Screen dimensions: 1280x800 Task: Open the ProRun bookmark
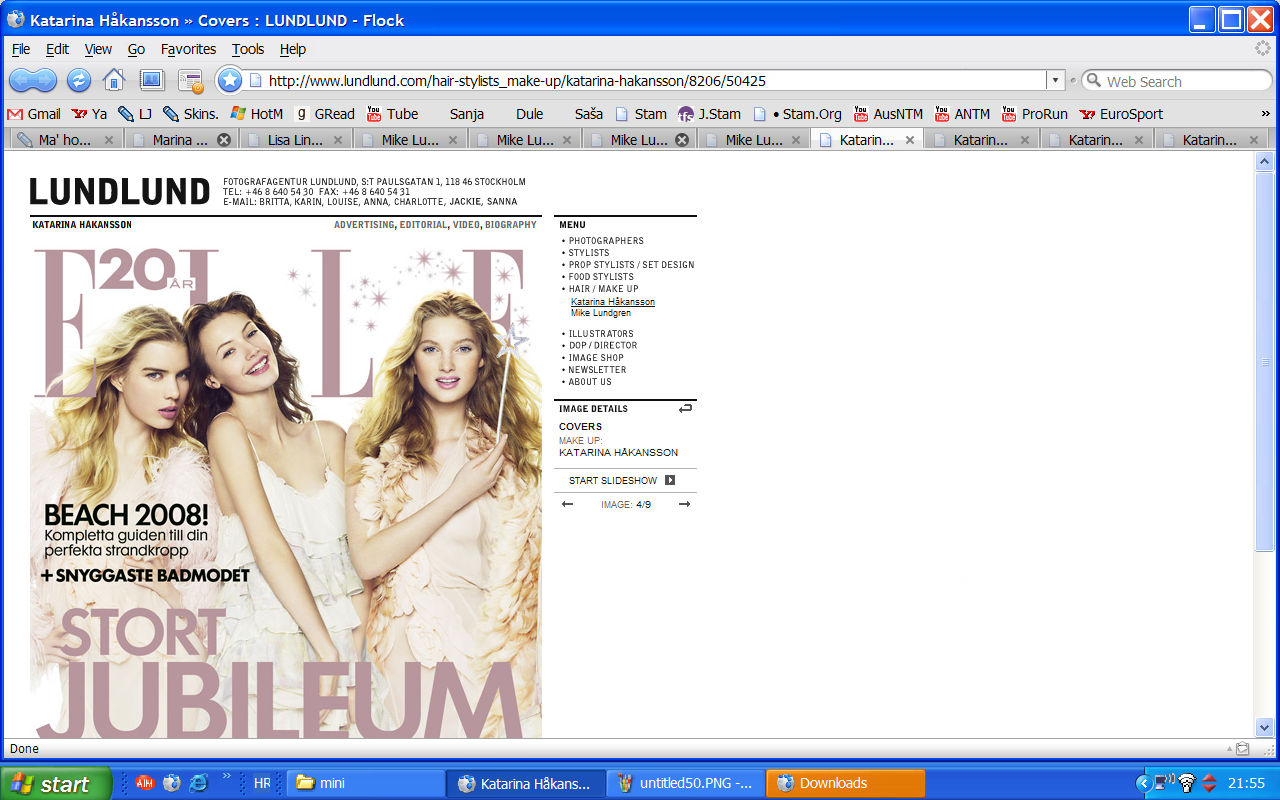(x=1034, y=114)
